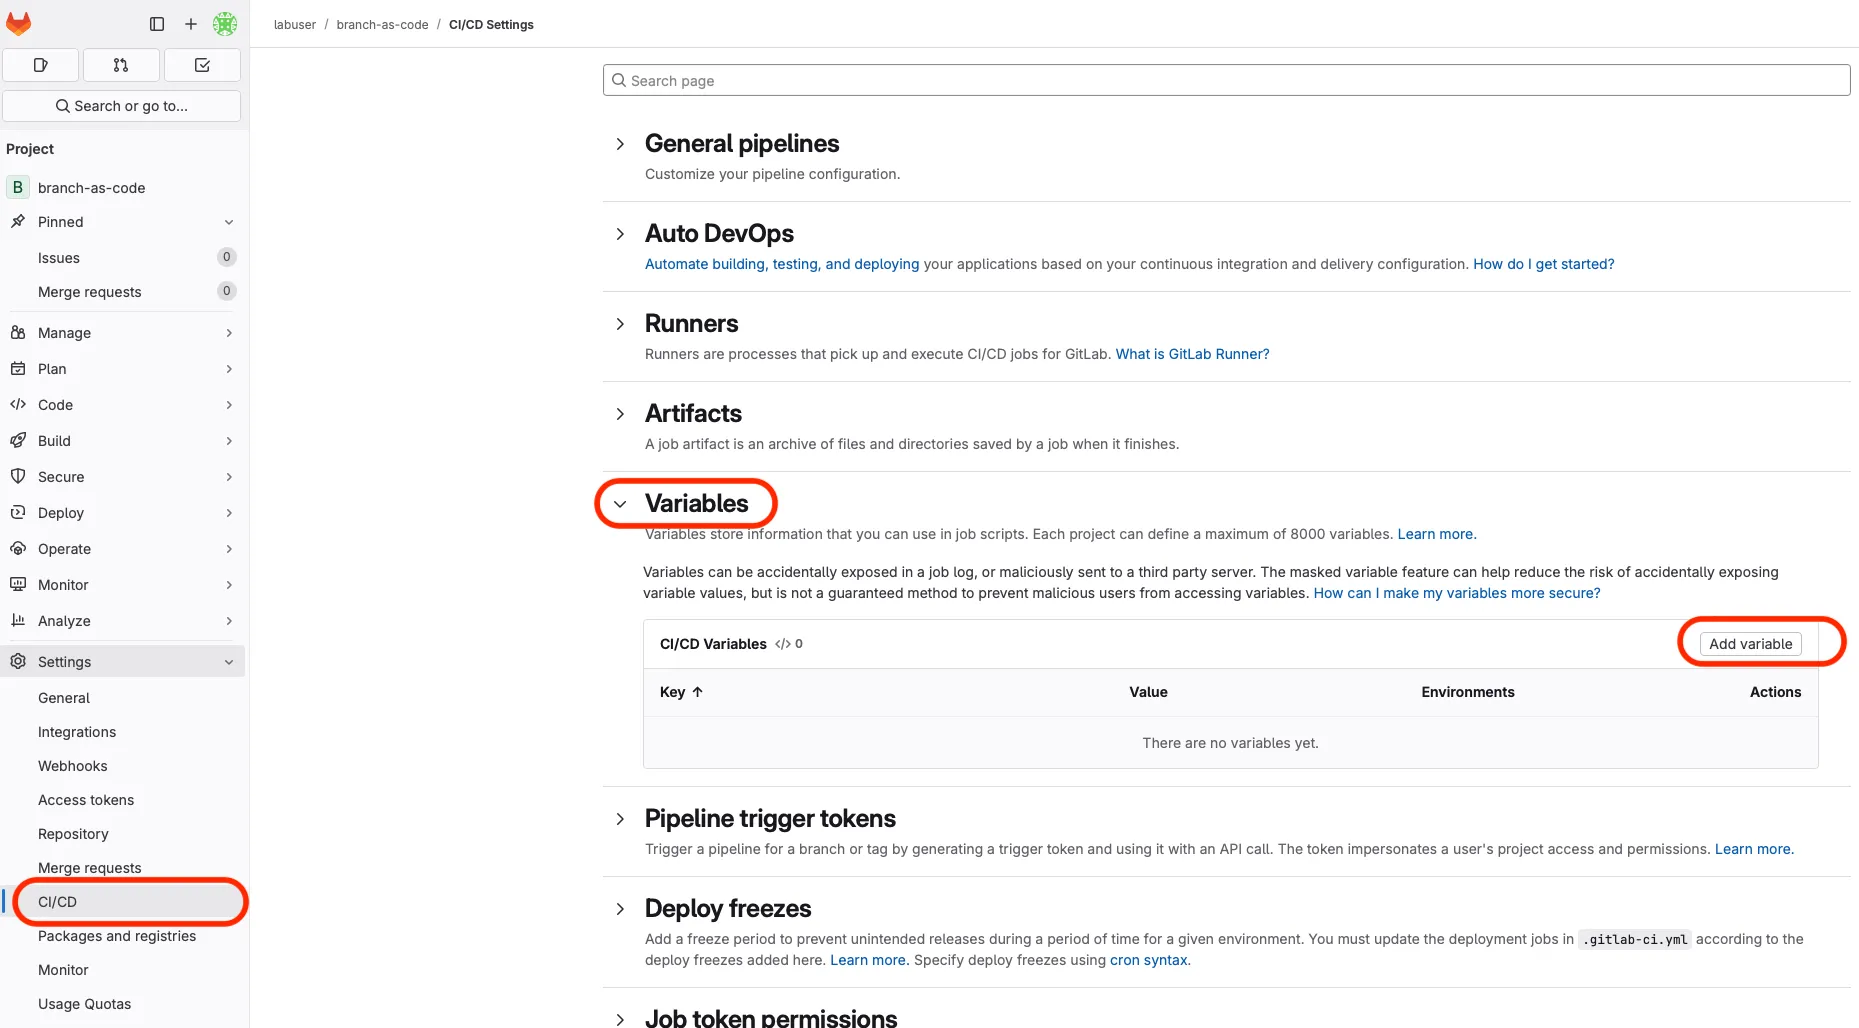Viewport: 1859px width, 1028px height.
Task: Click the magnifier in Search or go to
Action: pos(62,105)
